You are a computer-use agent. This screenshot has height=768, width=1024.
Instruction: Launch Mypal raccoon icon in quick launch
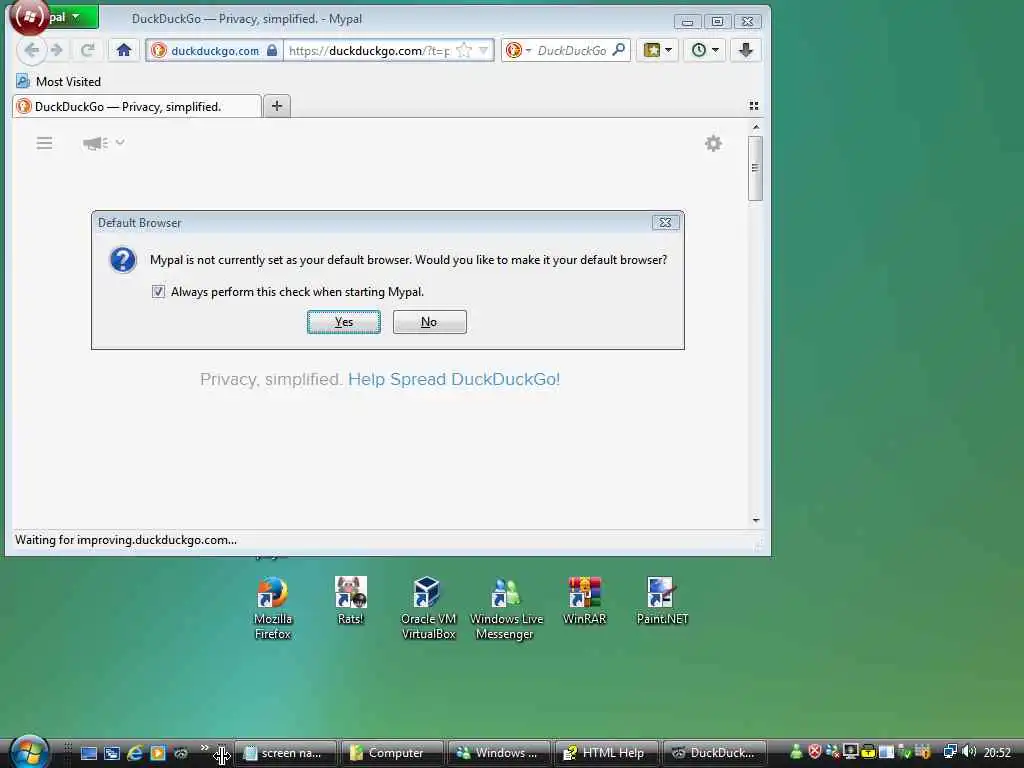pos(181,753)
